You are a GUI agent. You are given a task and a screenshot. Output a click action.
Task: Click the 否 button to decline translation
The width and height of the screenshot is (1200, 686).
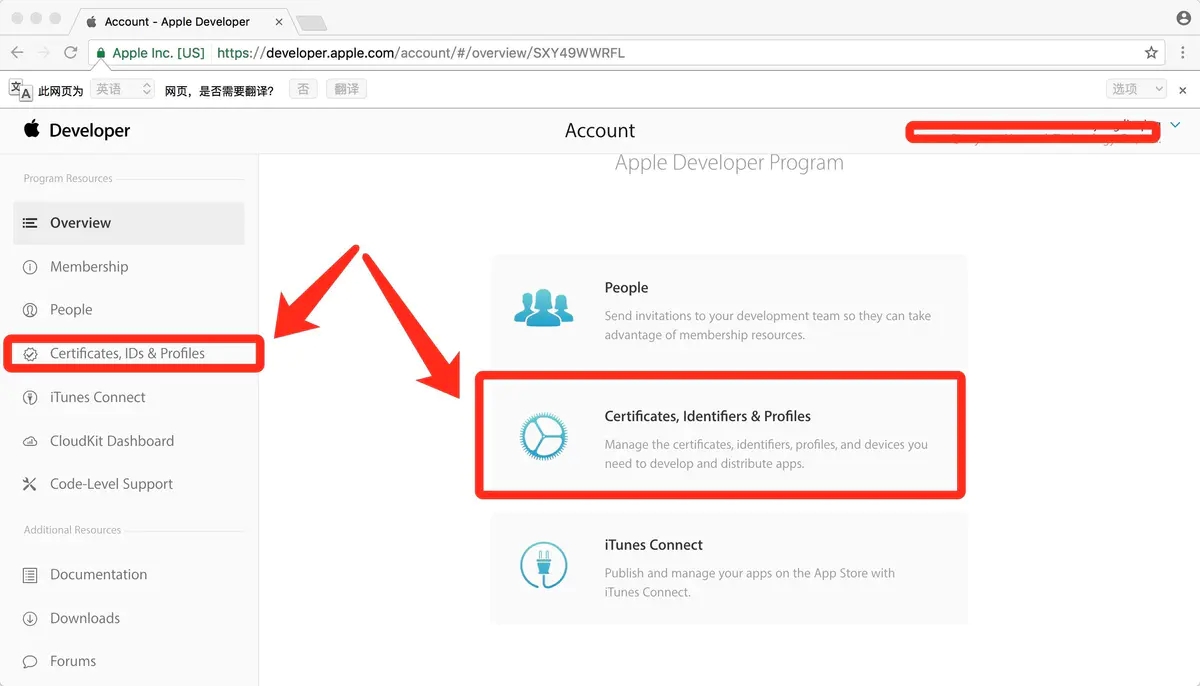click(x=304, y=89)
